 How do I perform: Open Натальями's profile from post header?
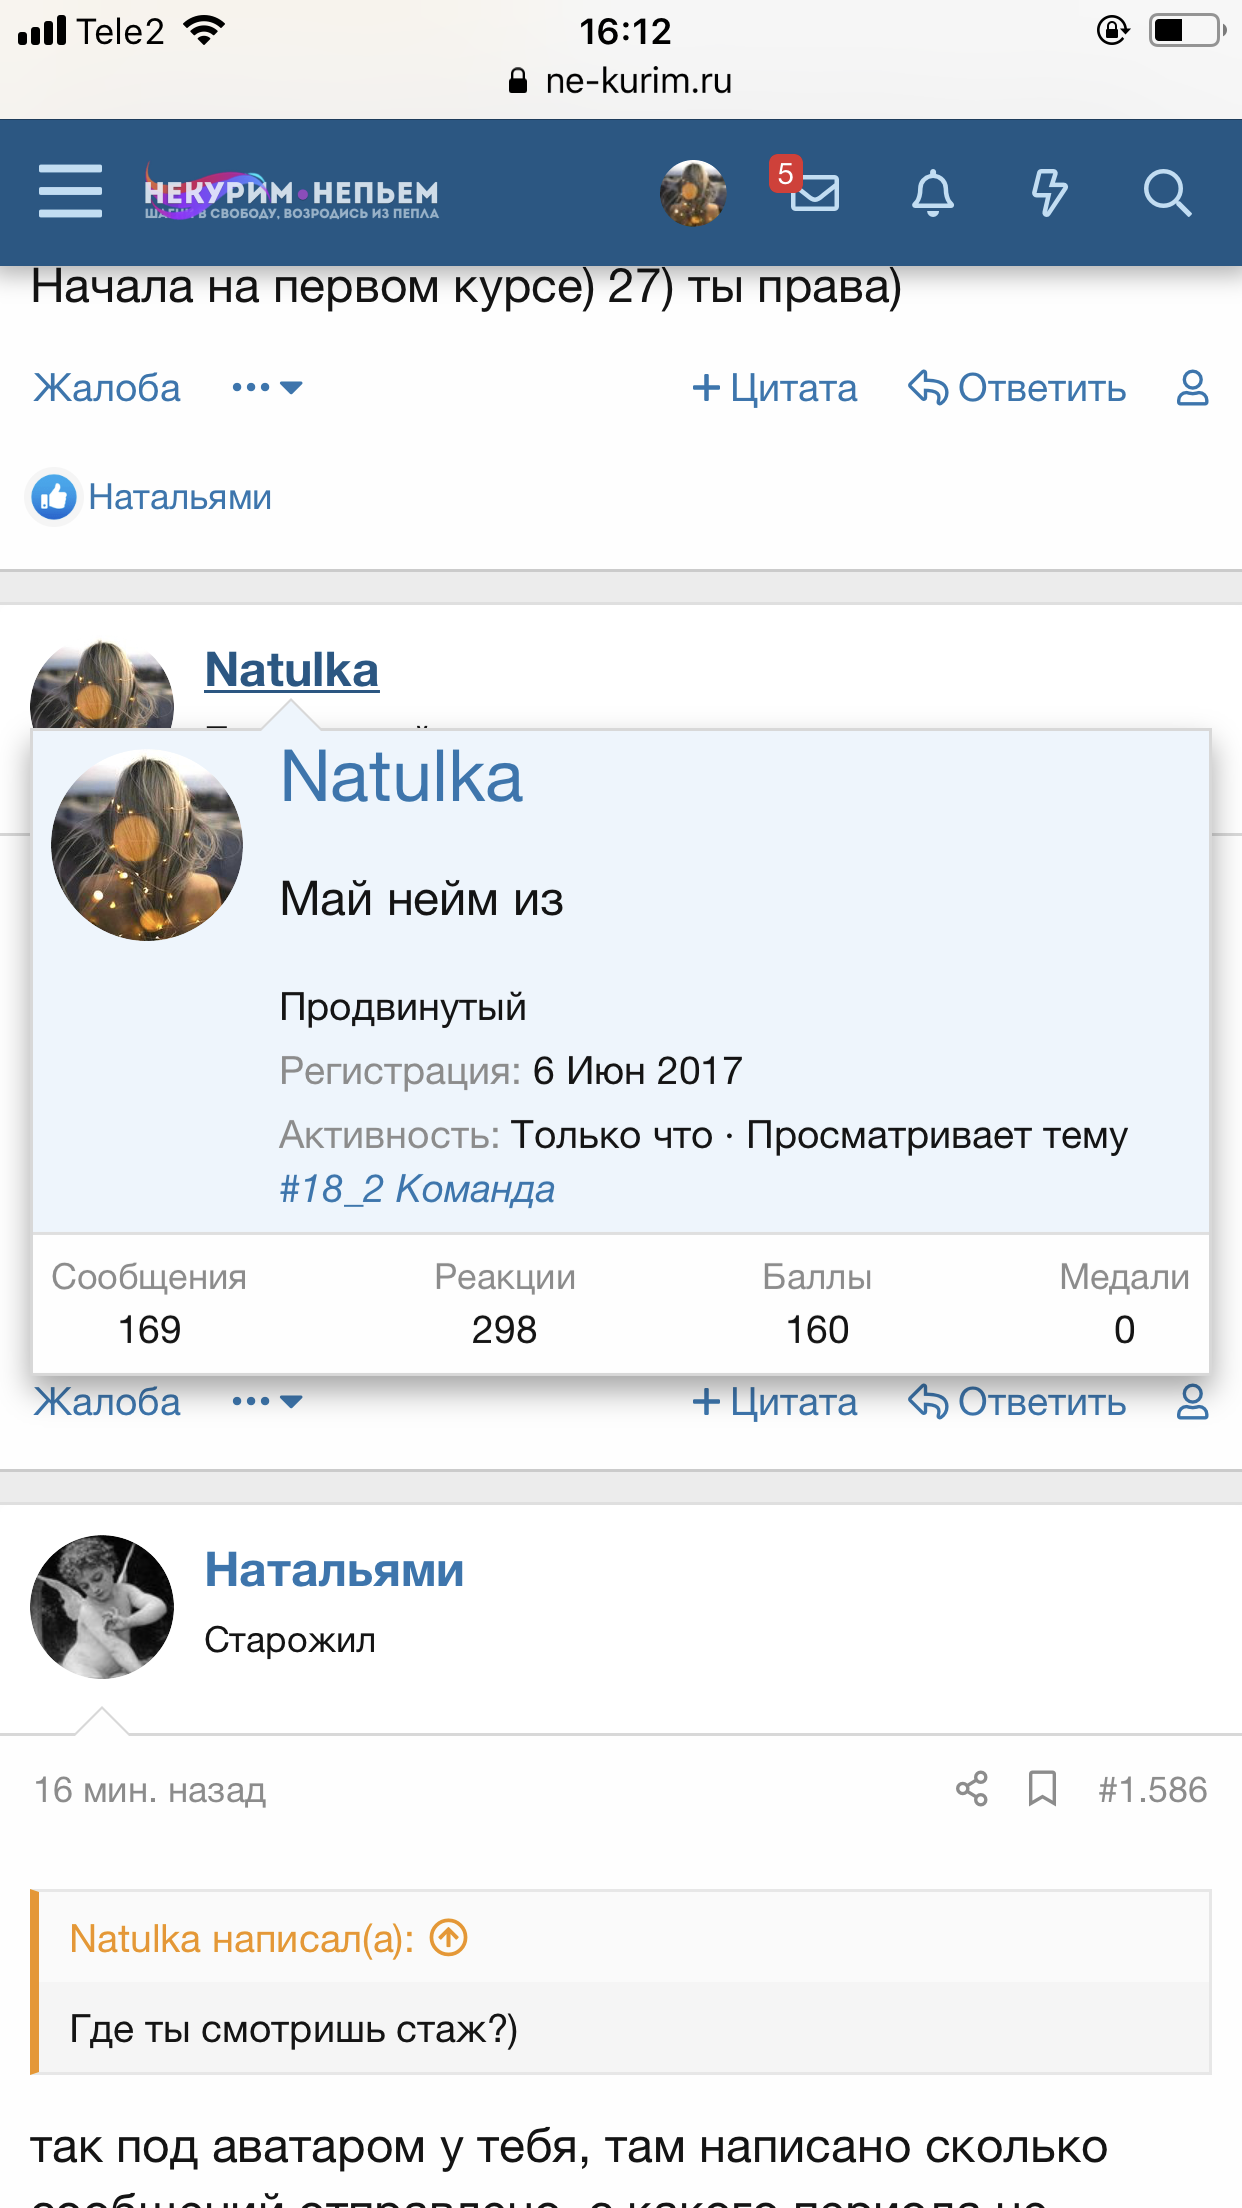334,1570
